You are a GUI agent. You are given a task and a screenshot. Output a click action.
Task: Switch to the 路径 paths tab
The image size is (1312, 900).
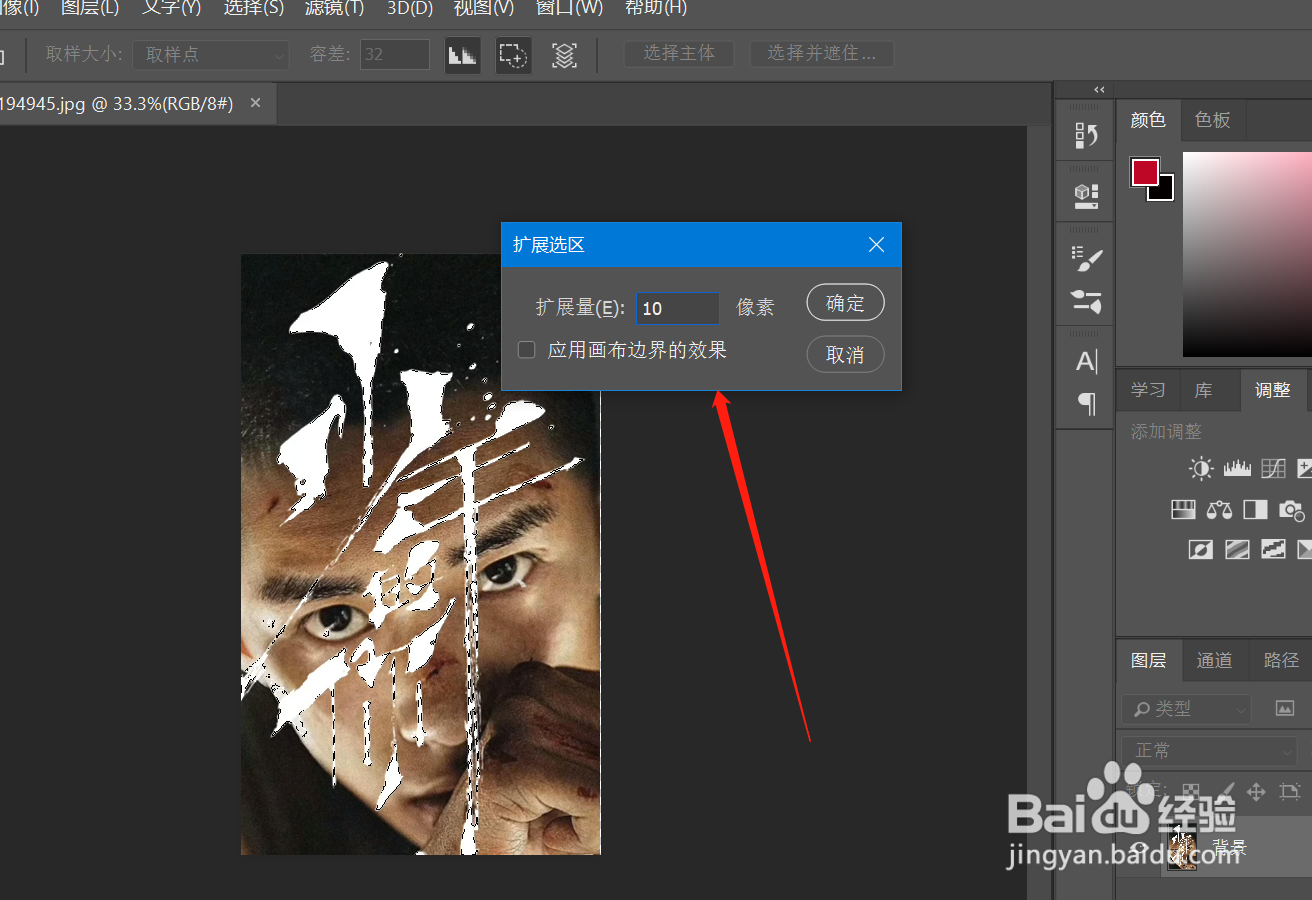tap(1281, 660)
